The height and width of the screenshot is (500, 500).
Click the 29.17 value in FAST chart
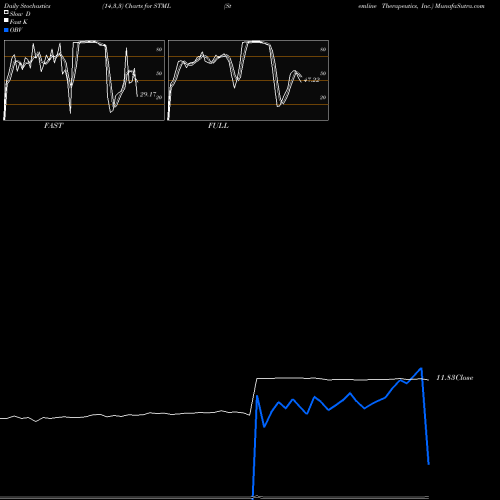pos(148,95)
